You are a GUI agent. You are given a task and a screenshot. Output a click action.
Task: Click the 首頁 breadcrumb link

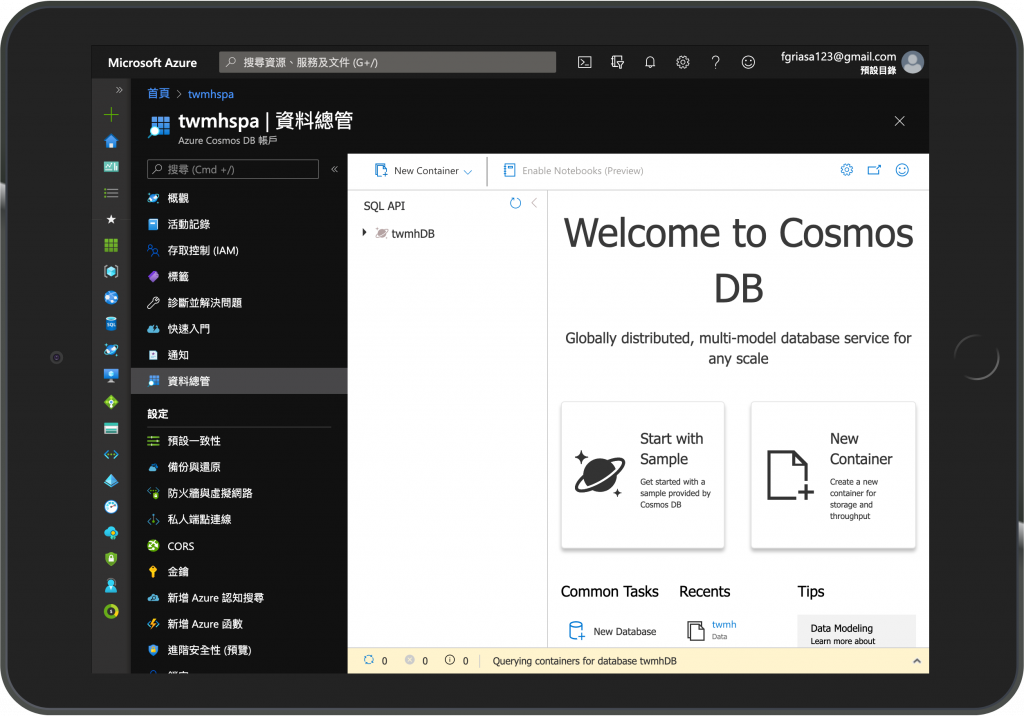pyautogui.click(x=158, y=93)
